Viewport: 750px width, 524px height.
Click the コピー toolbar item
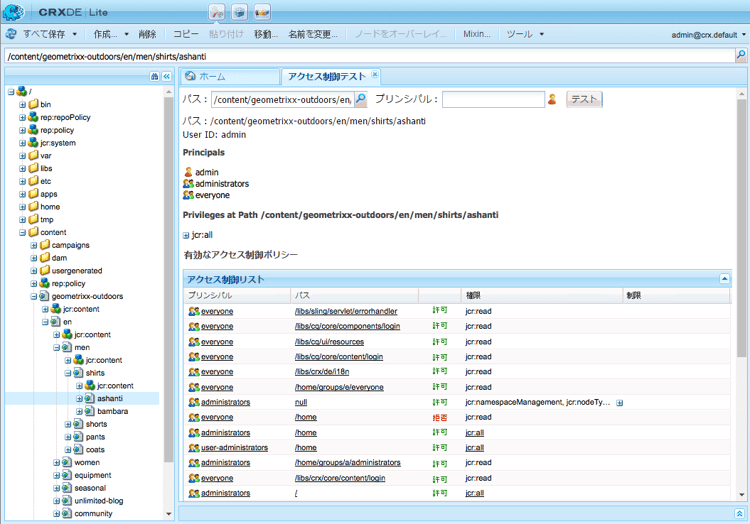click(x=186, y=34)
